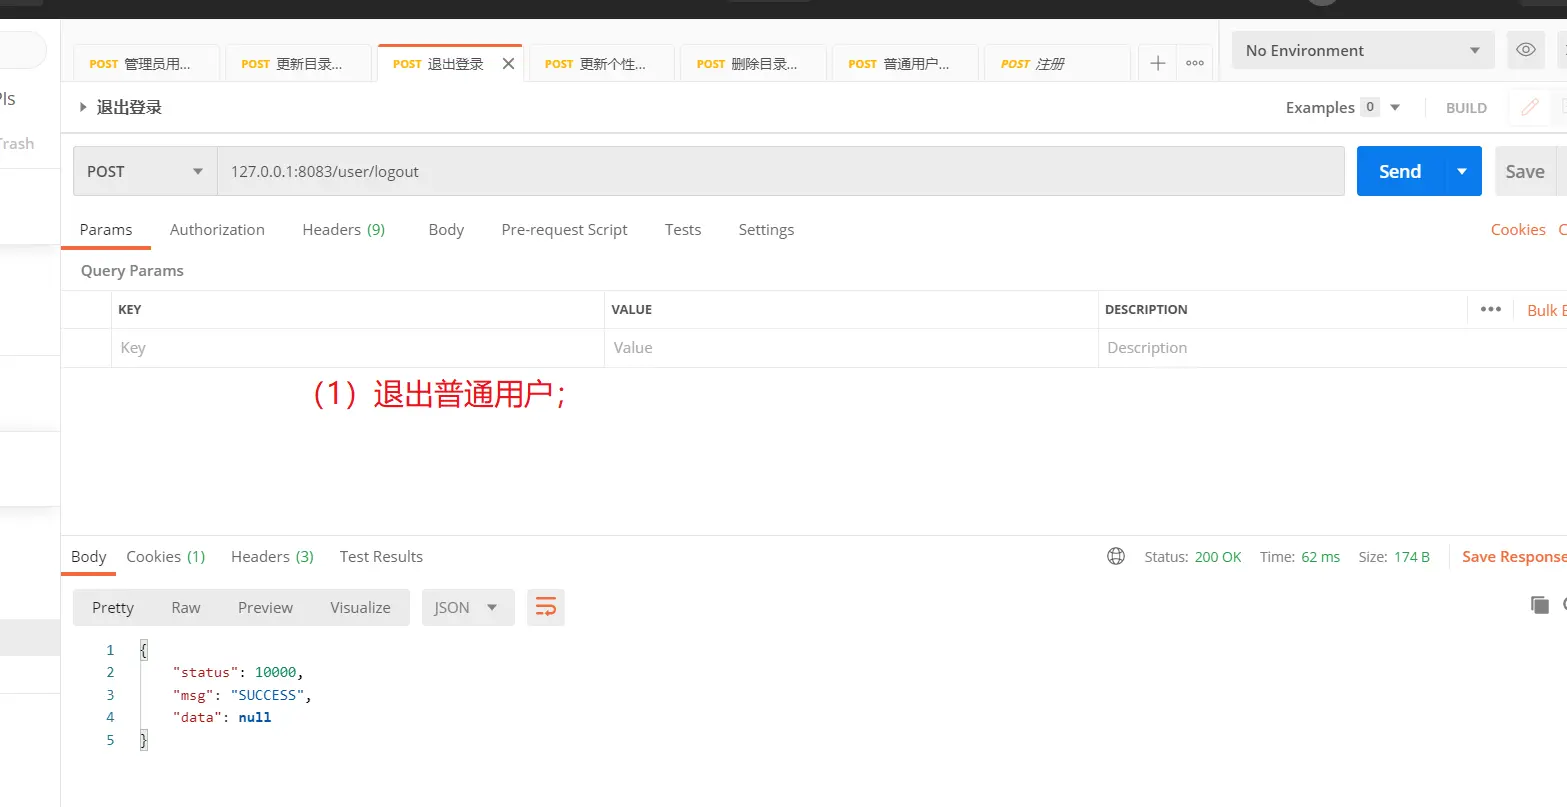Select the Raw response view

click(186, 607)
